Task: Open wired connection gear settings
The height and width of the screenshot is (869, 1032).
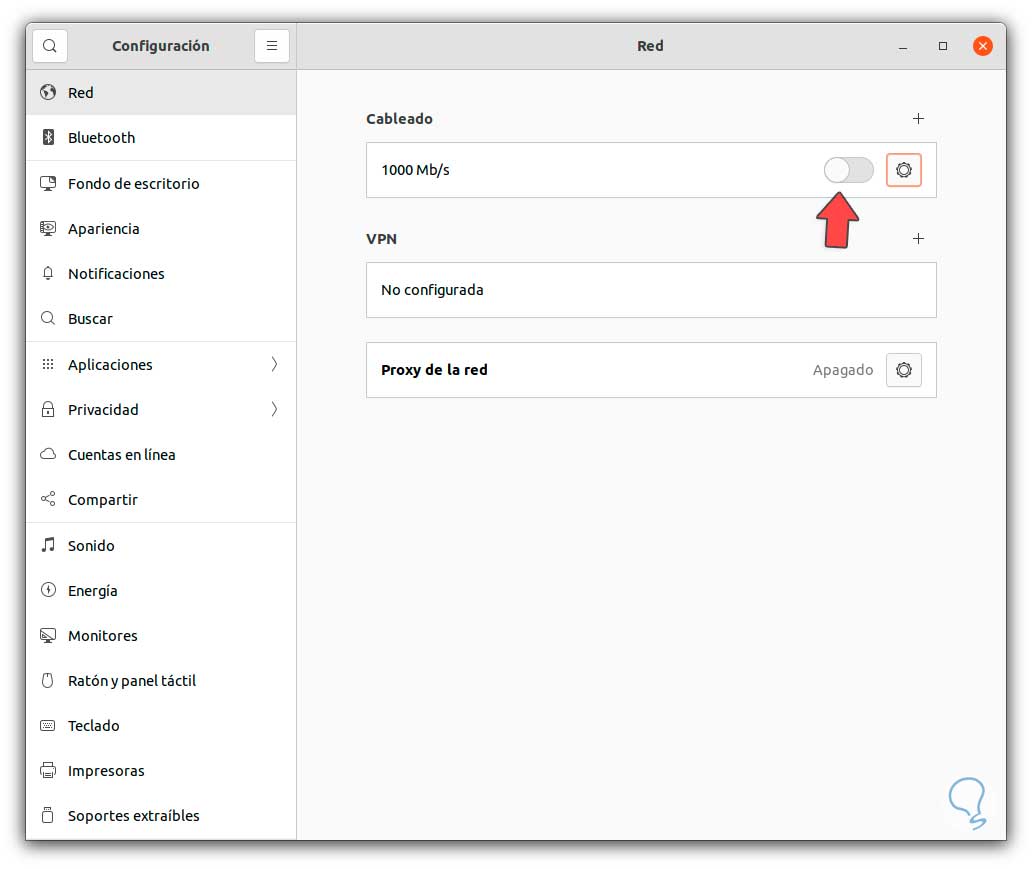Action: [x=904, y=170]
